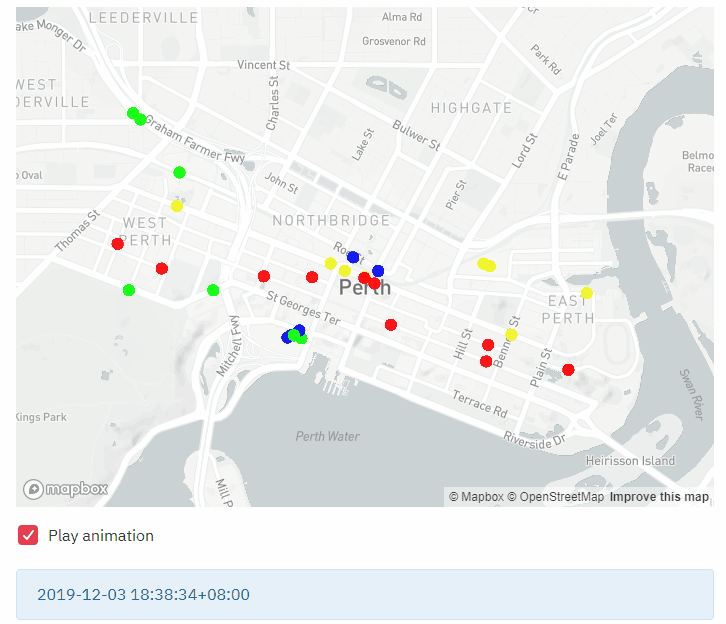The width and height of the screenshot is (726, 624).
Task: Click the Perth Water label on the map
Action: [327, 436]
